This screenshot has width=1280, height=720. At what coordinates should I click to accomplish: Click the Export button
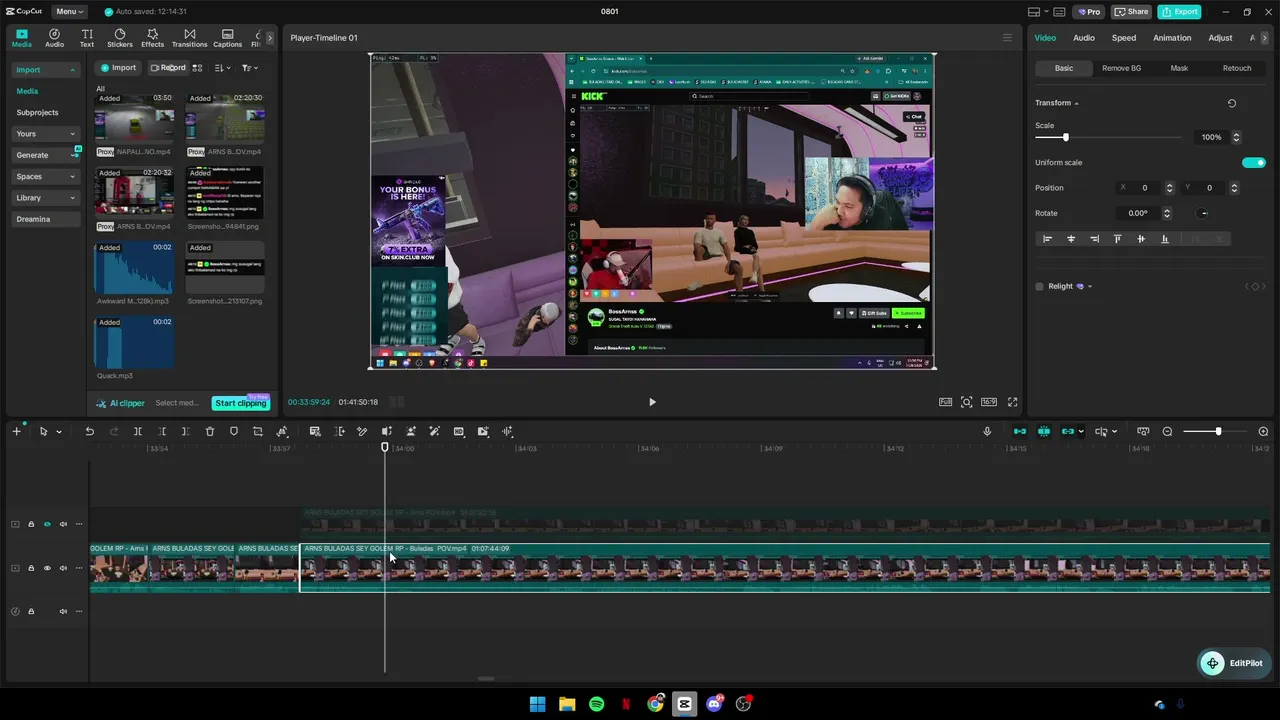1179,12
